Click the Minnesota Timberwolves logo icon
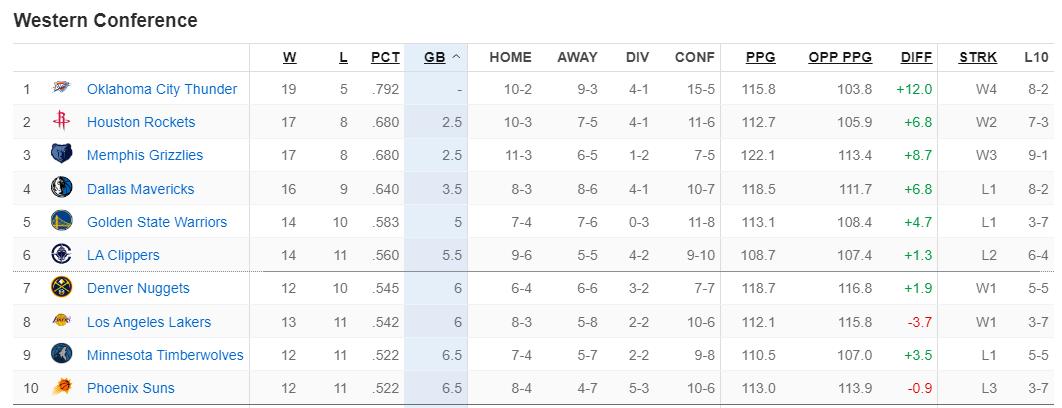1062x408 pixels. 61,355
